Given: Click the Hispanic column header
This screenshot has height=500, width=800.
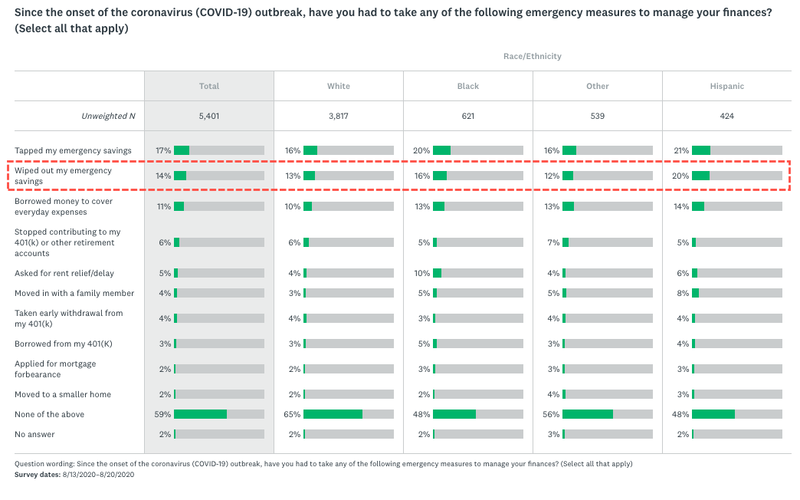Looking at the screenshot, I should tap(727, 86).
